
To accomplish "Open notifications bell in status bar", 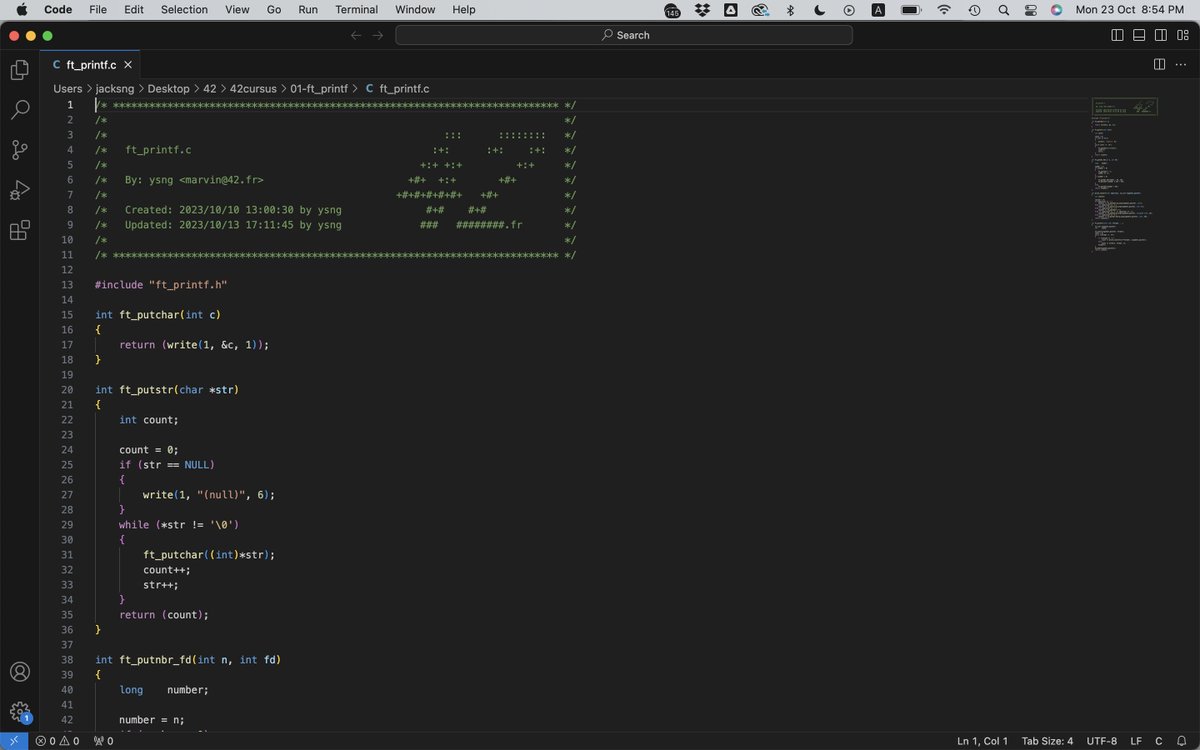I will tap(1182, 741).
